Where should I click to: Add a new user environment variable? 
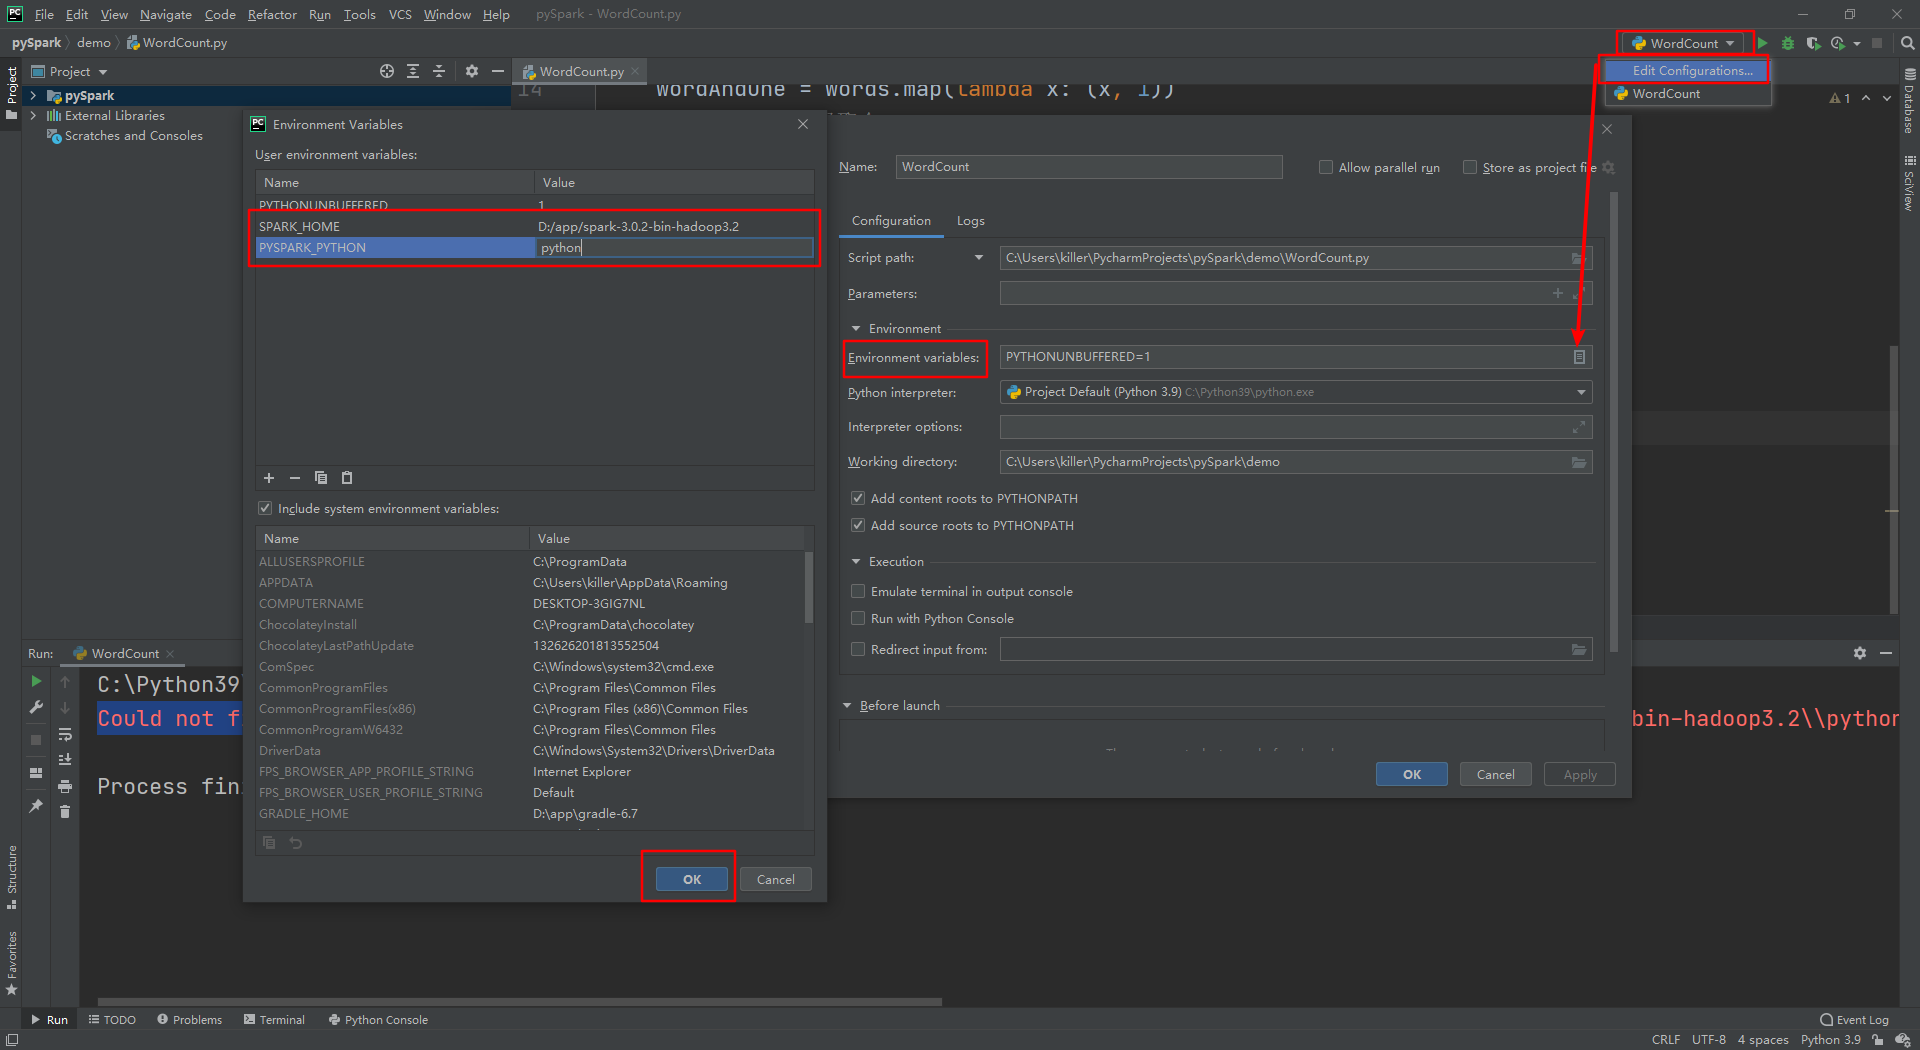click(269, 478)
